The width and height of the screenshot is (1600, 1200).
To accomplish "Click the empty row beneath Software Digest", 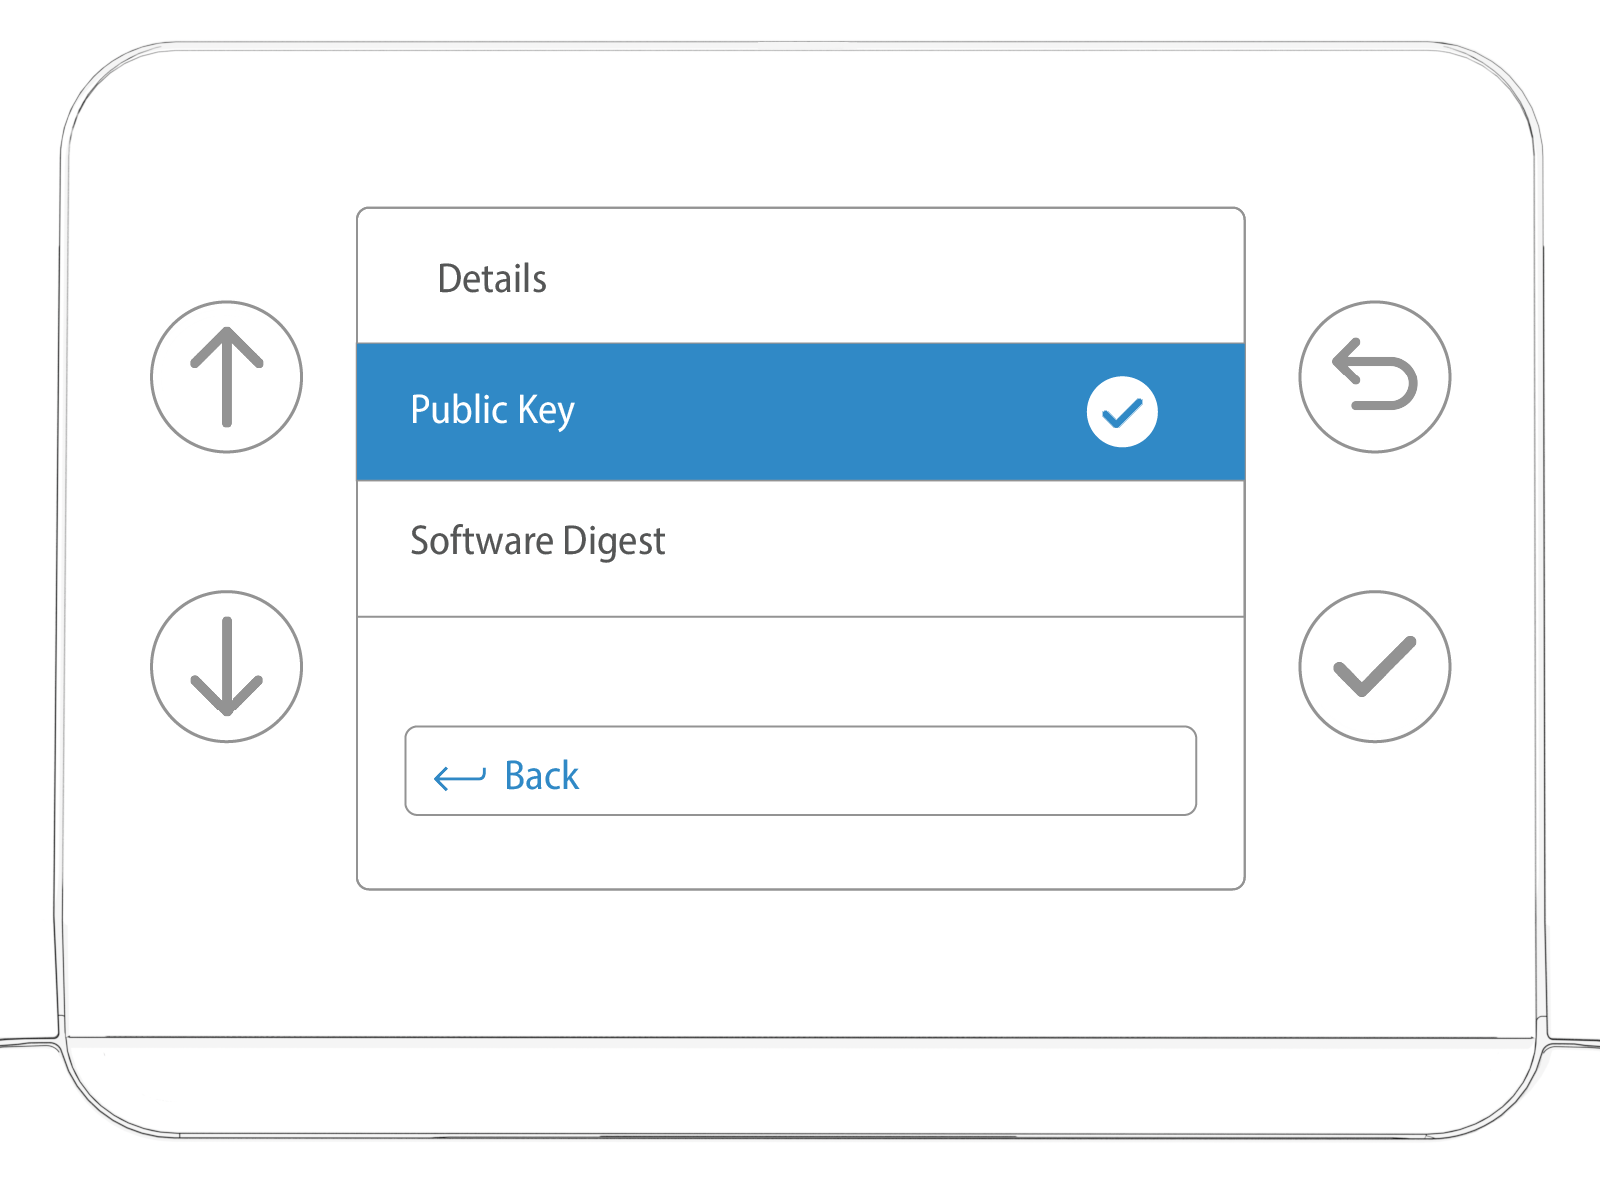I will (x=800, y=670).
